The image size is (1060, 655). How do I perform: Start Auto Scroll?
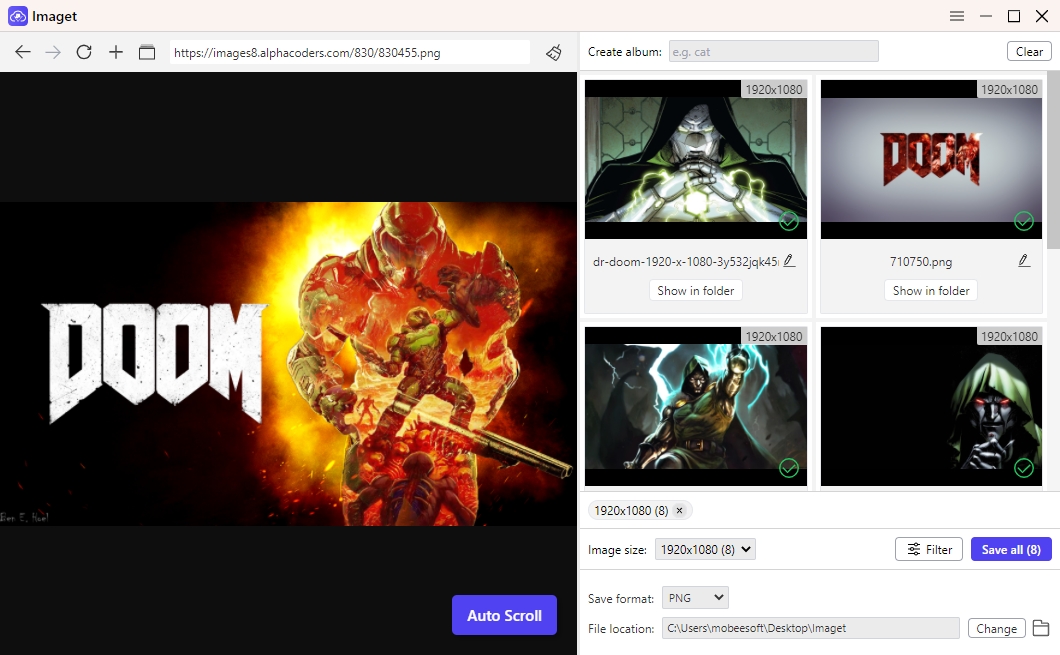tap(504, 615)
